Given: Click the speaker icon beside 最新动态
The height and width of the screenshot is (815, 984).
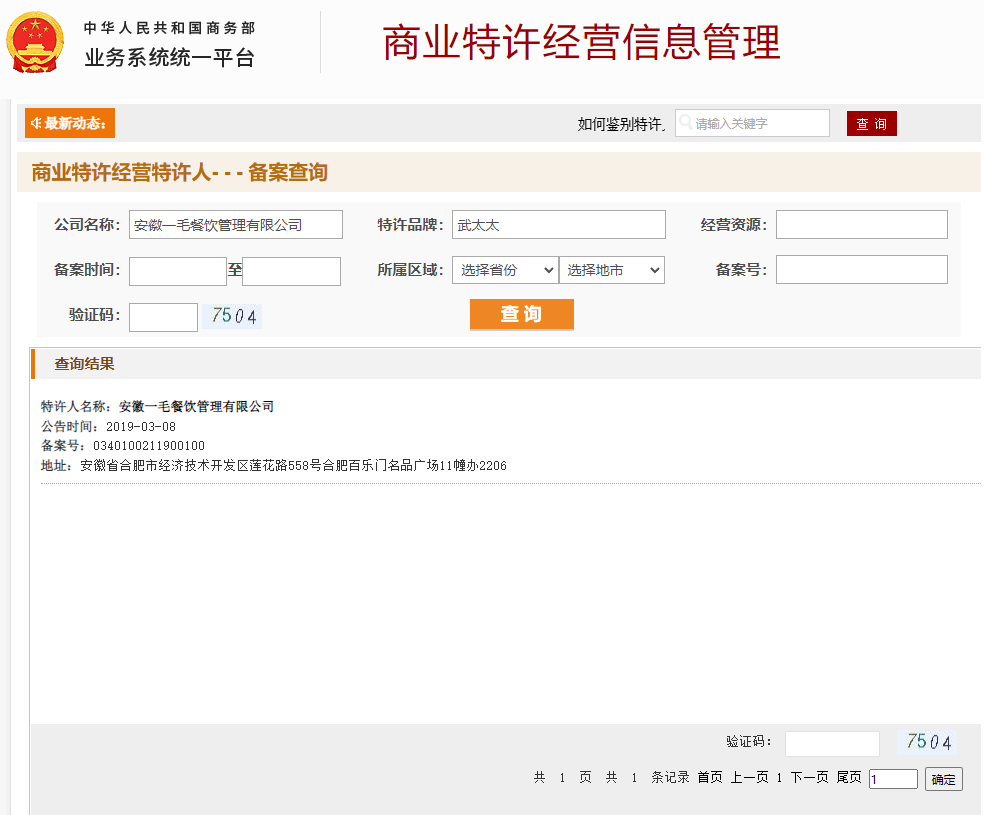Looking at the screenshot, I should tap(35, 123).
